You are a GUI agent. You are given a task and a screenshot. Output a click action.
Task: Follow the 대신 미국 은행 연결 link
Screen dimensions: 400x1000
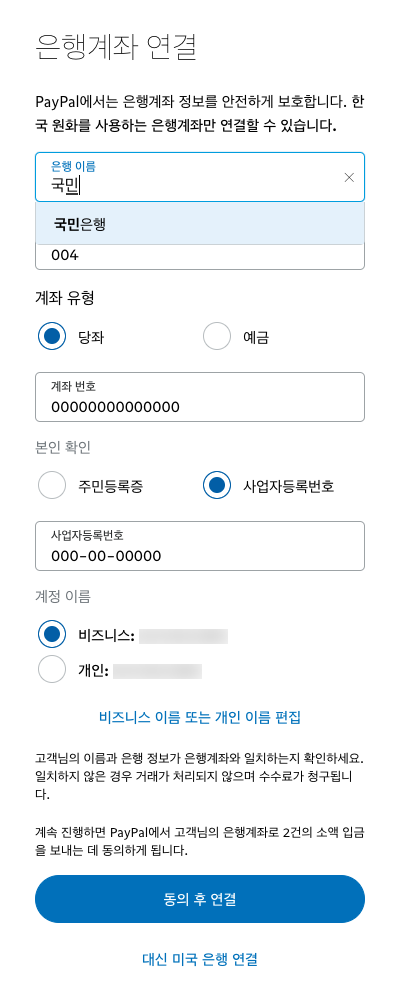(x=200, y=959)
